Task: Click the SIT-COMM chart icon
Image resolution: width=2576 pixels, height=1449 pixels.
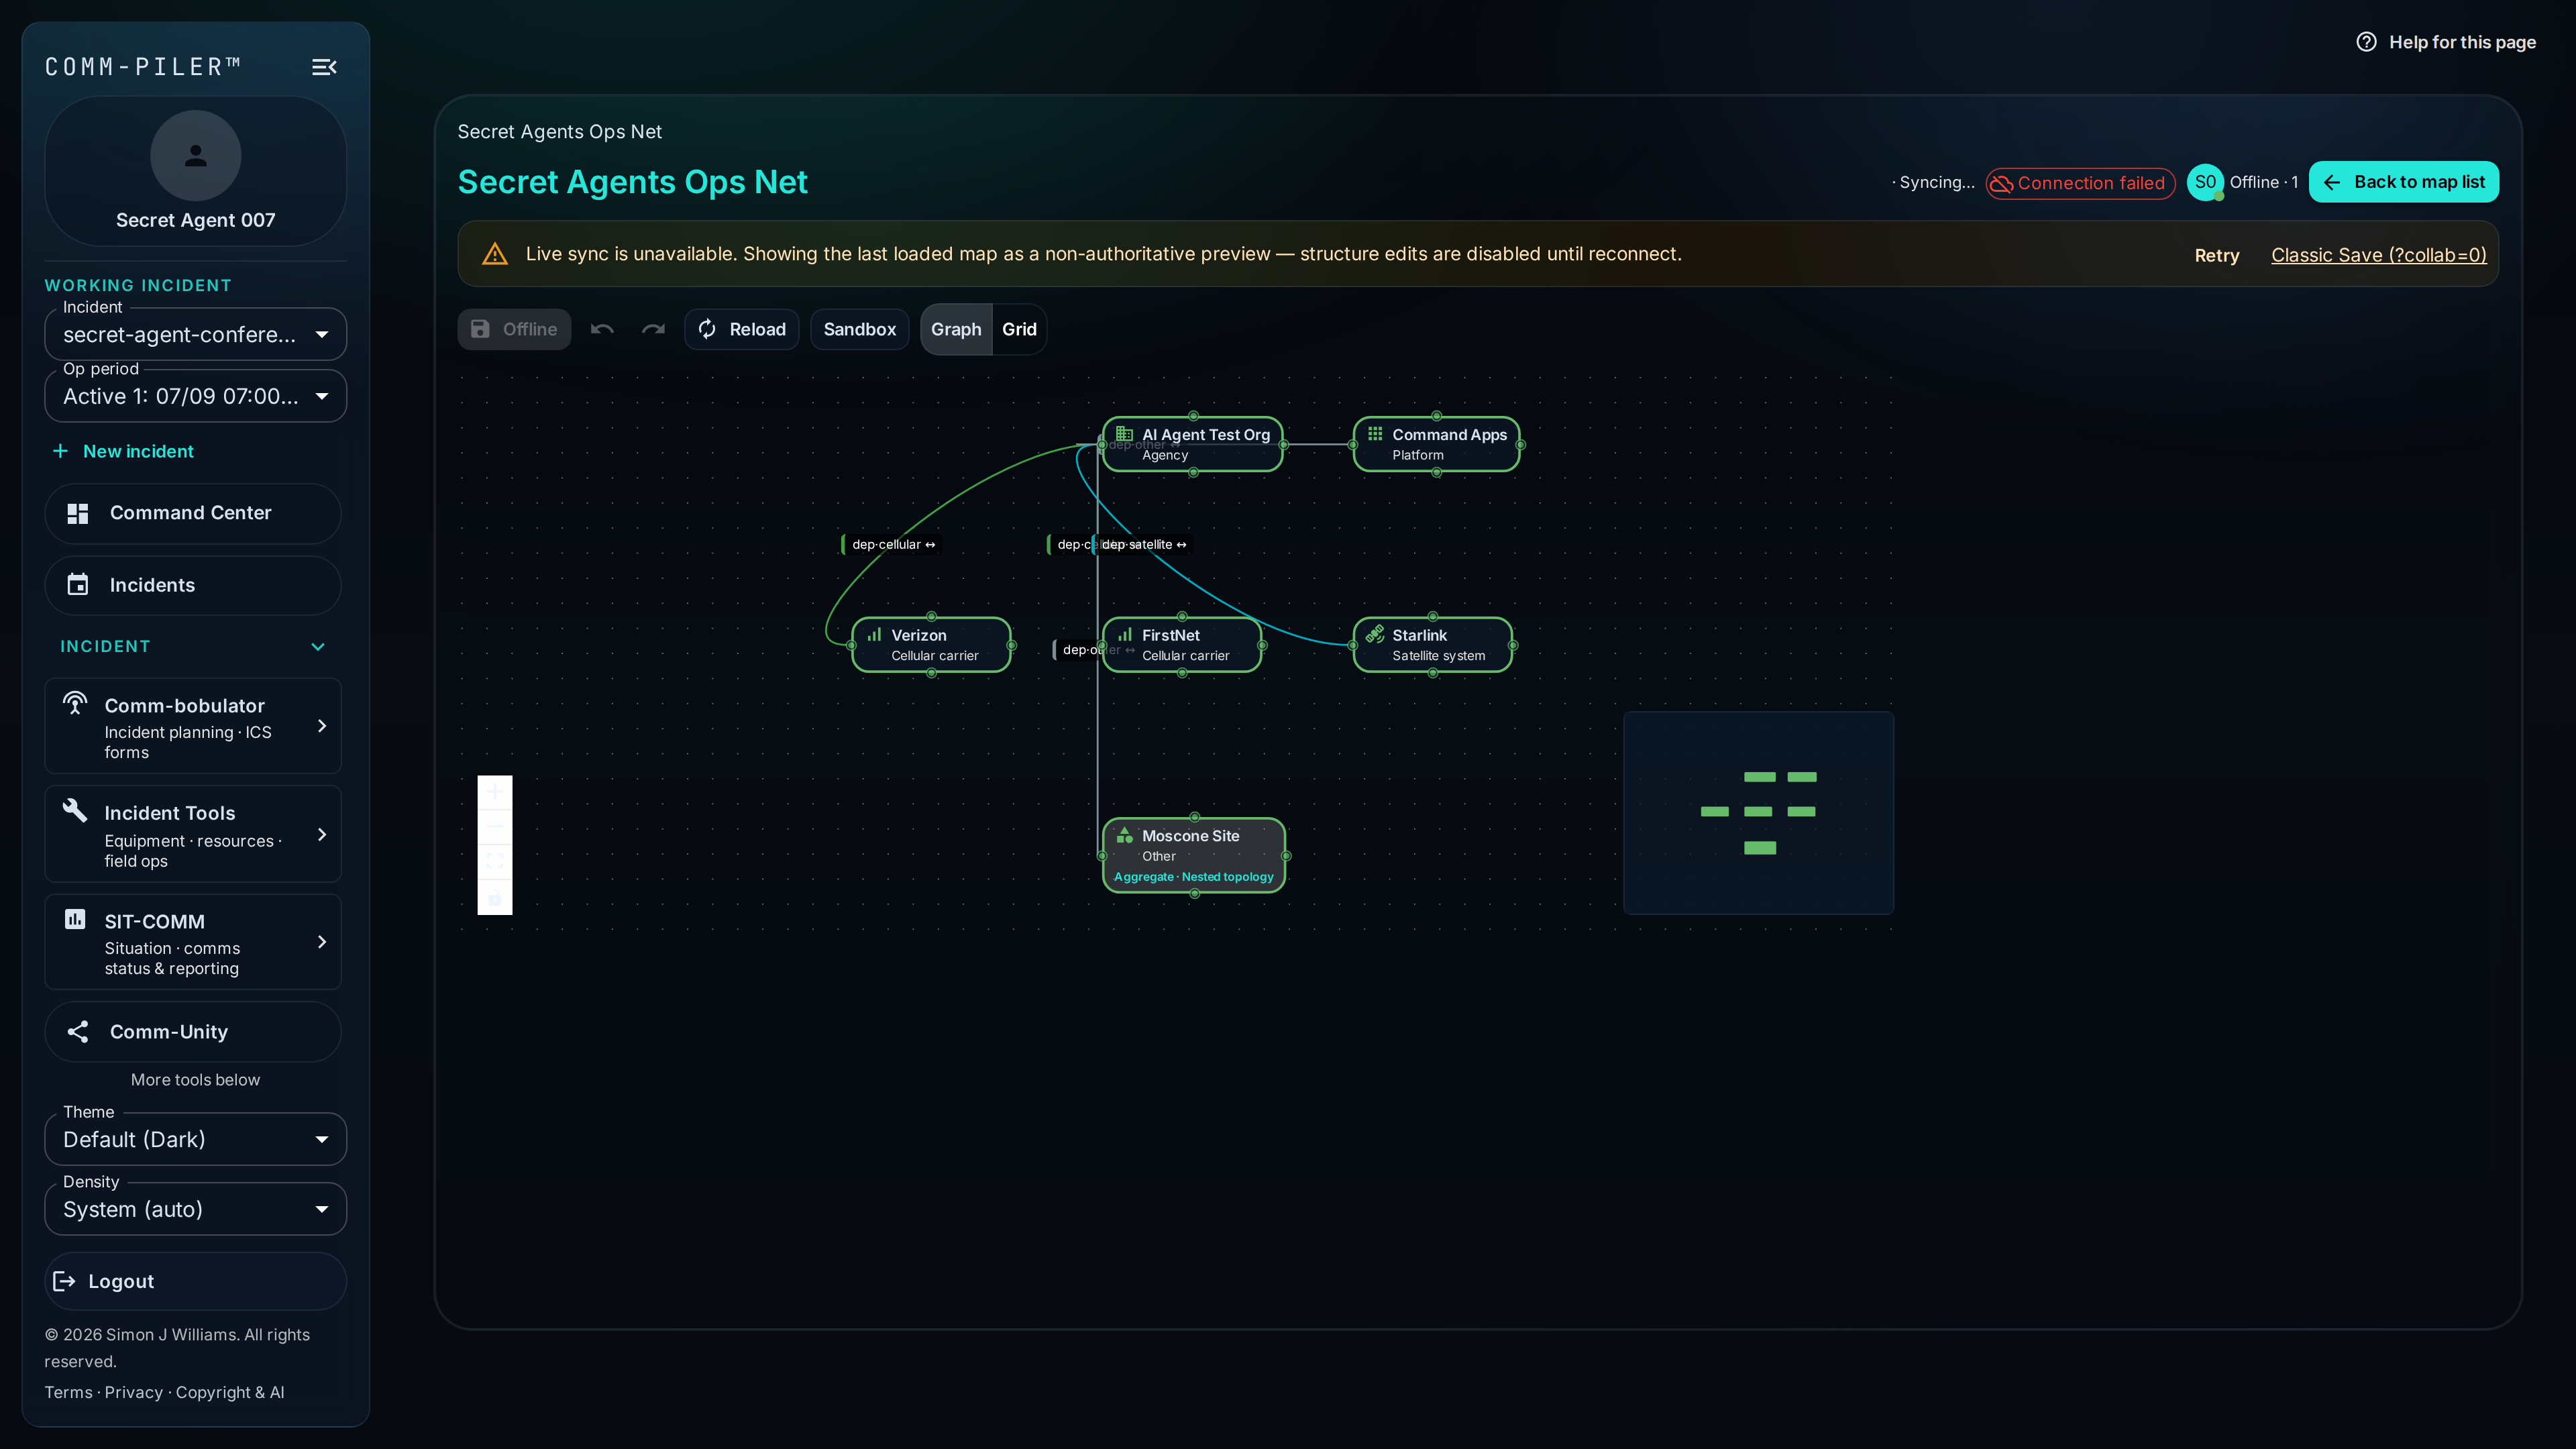Action: pos(75,919)
